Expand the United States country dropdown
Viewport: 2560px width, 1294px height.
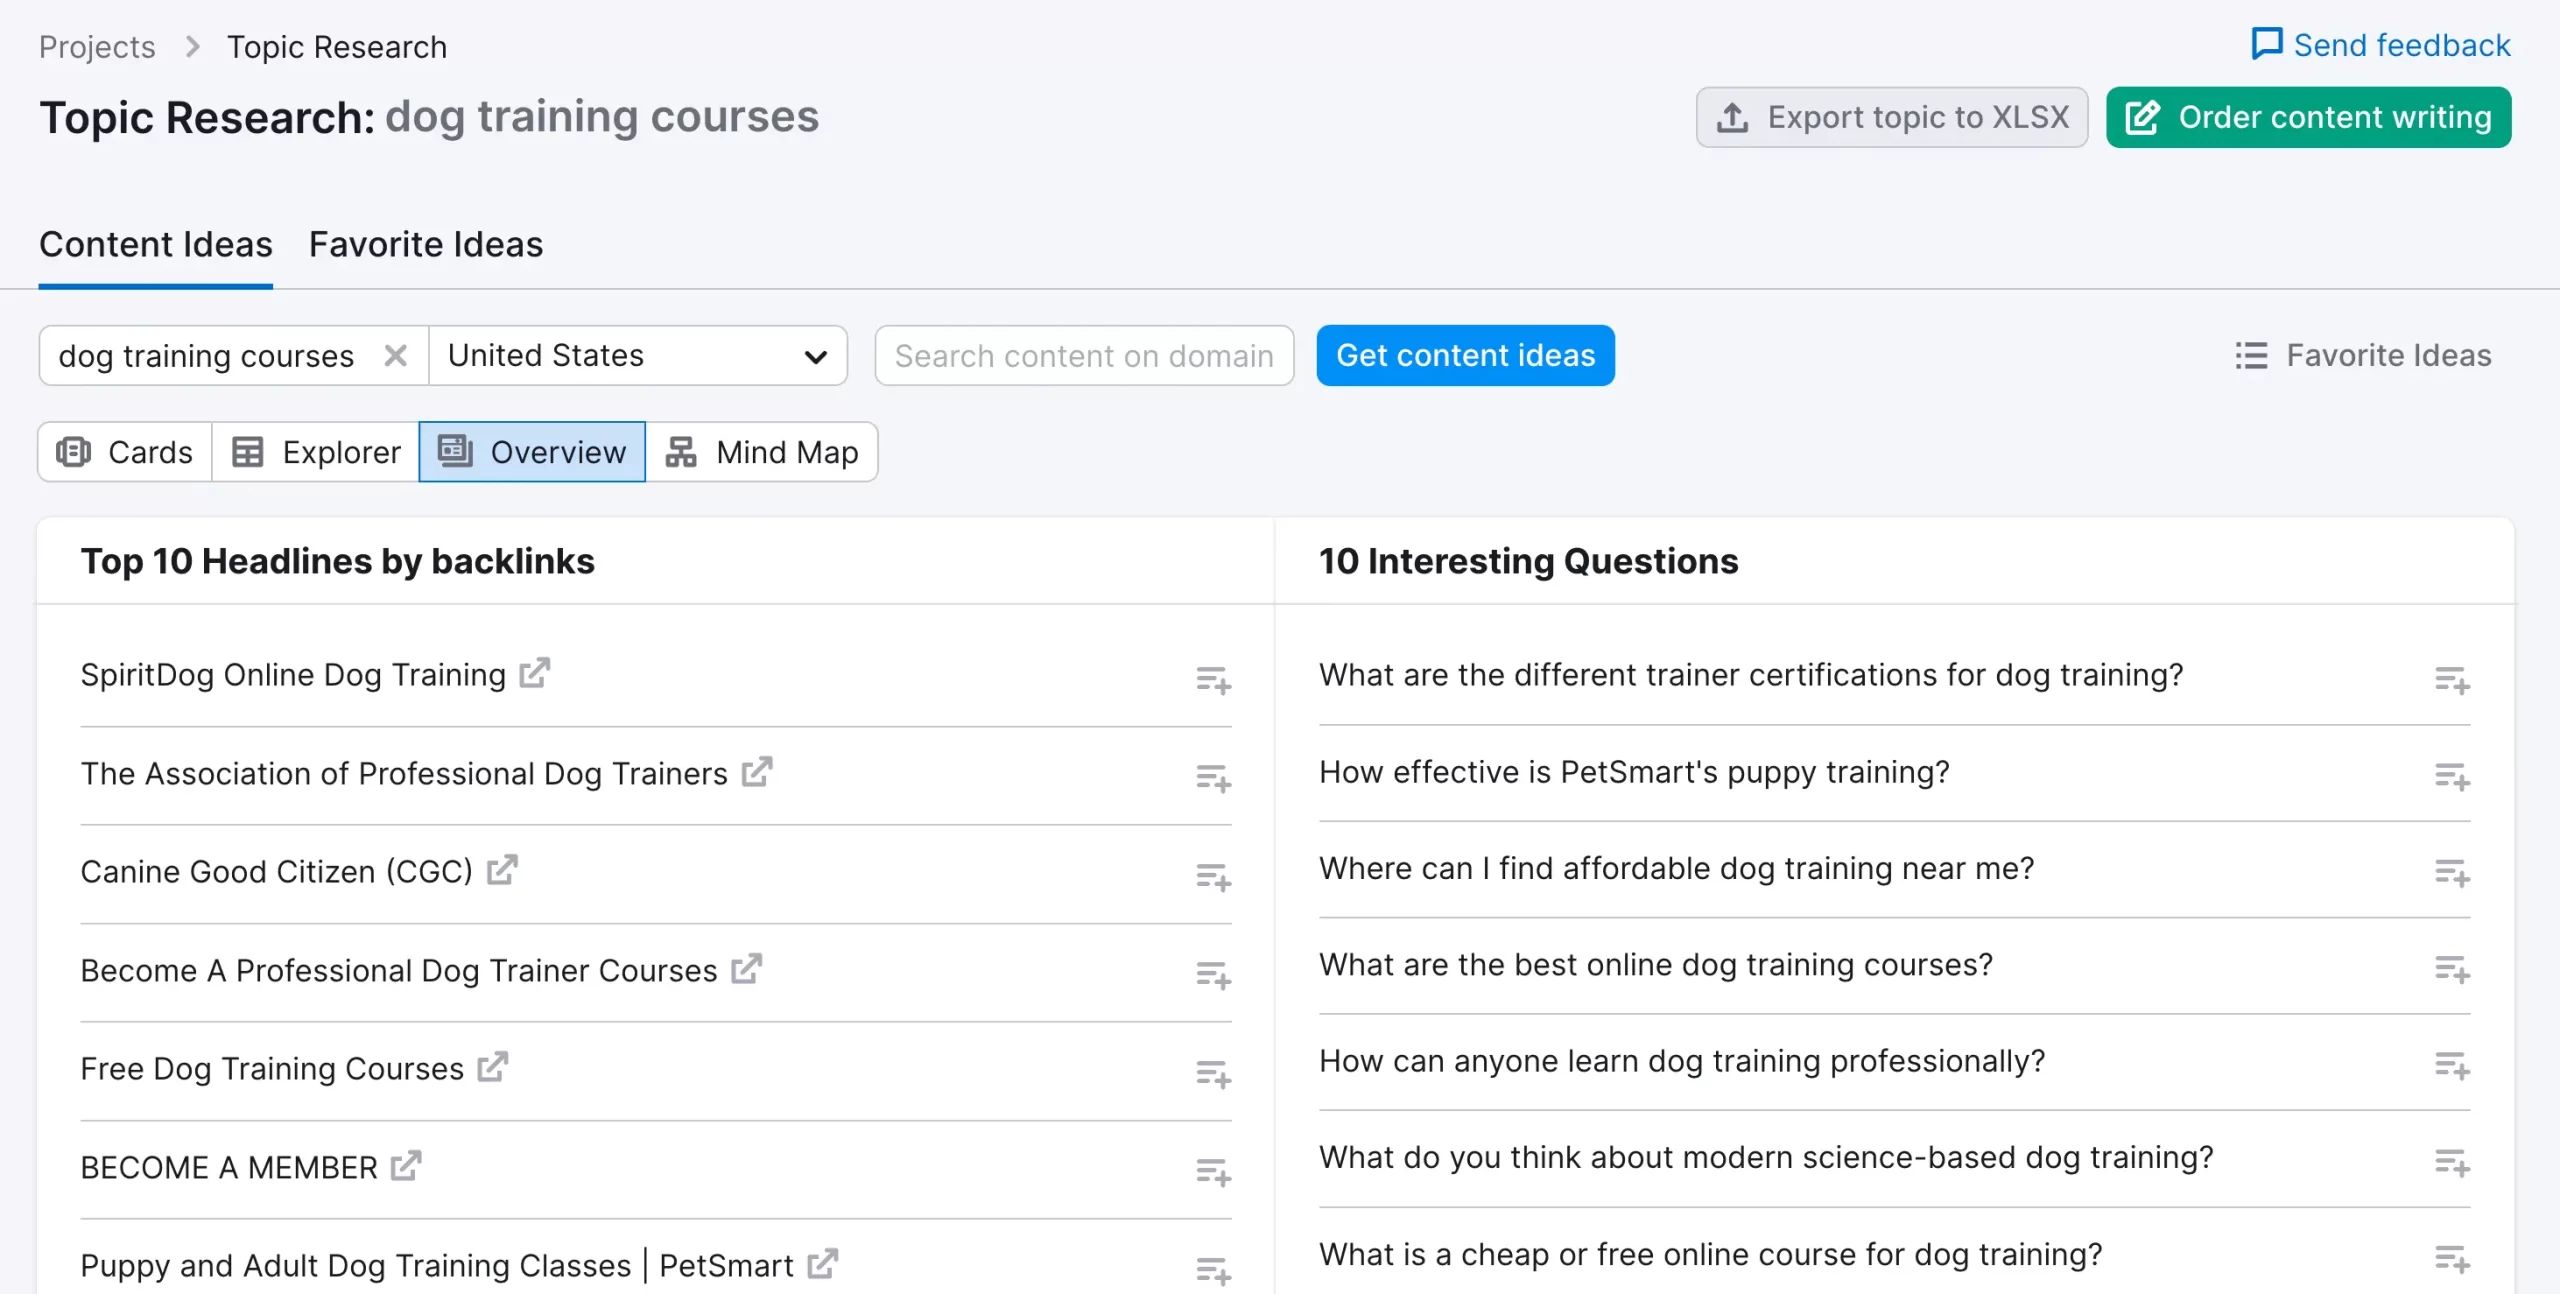[x=638, y=355]
